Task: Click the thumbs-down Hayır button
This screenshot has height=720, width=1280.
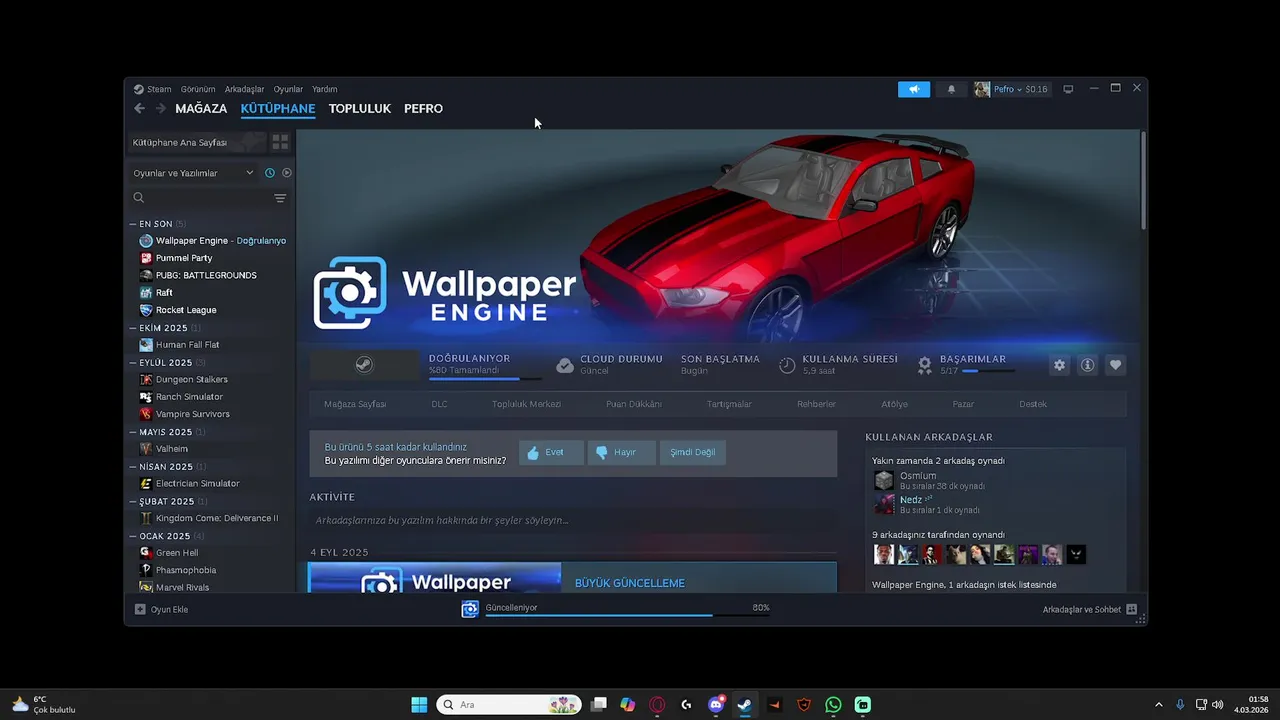Action: pyautogui.click(x=621, y=452)
